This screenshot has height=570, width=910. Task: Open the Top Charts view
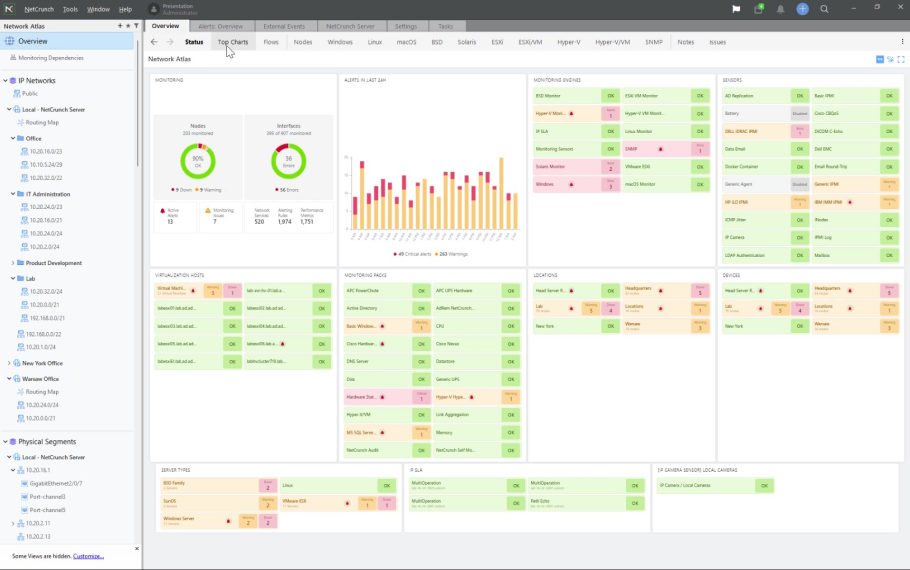tap(233, 42)
